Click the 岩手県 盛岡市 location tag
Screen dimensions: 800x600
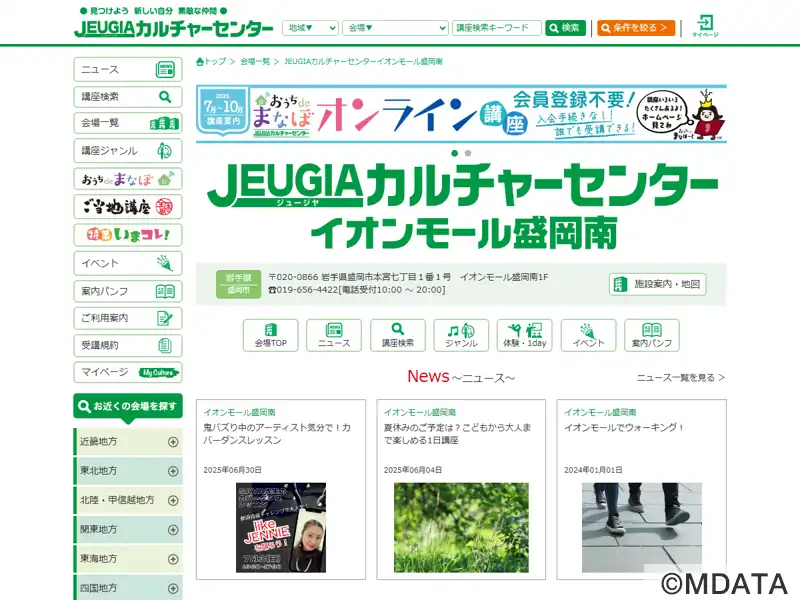coord(238,284)
